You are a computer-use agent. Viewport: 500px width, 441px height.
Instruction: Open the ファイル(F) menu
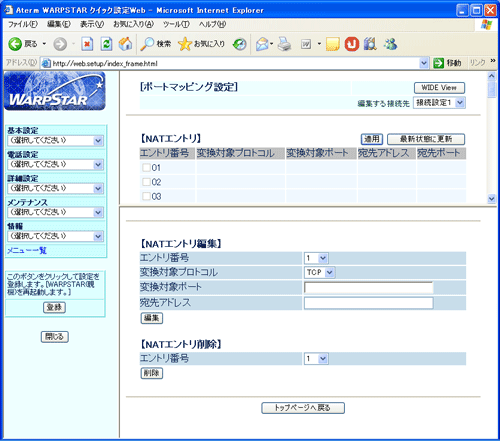[x=23, y=24]
